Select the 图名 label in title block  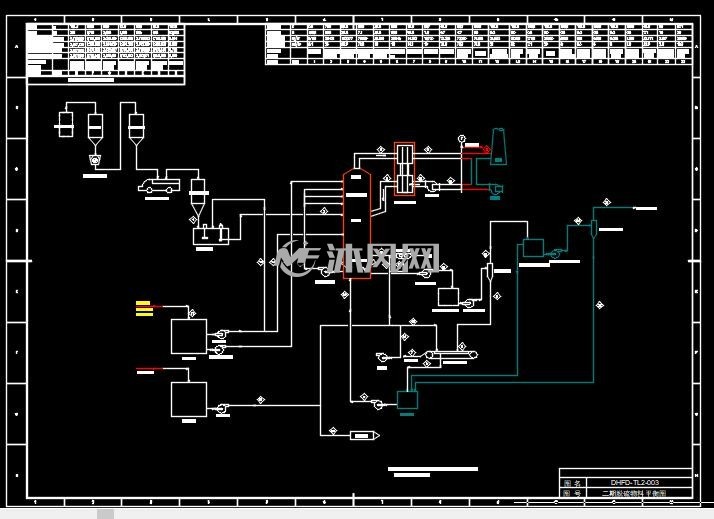(572, 483)
